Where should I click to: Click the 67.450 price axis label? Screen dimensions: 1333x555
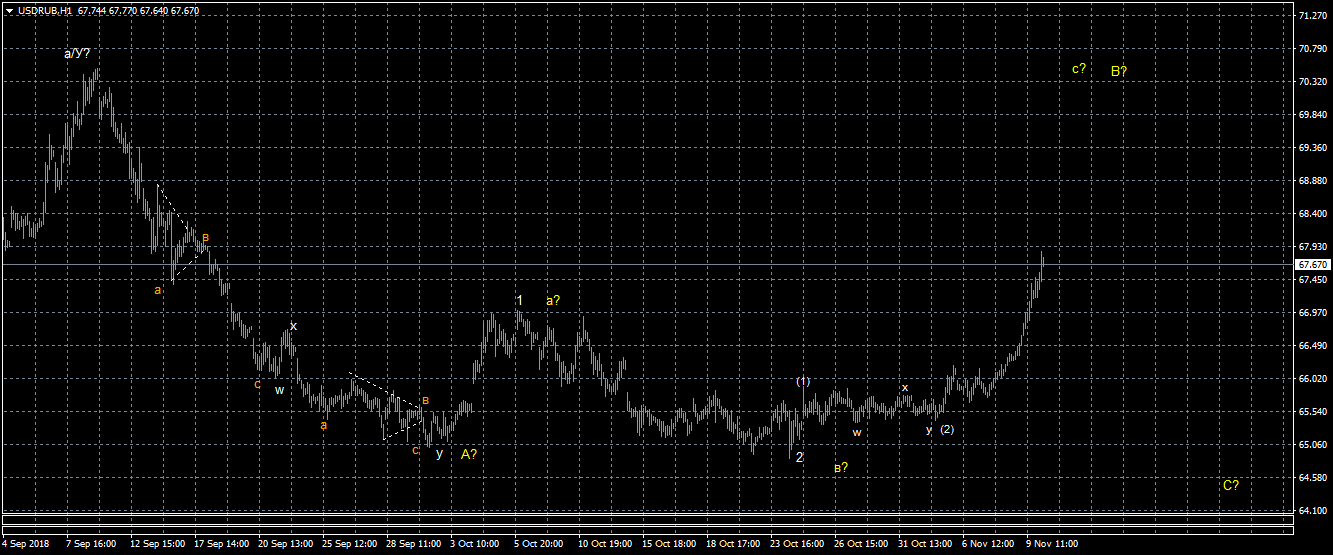(x=1312, y=280)
